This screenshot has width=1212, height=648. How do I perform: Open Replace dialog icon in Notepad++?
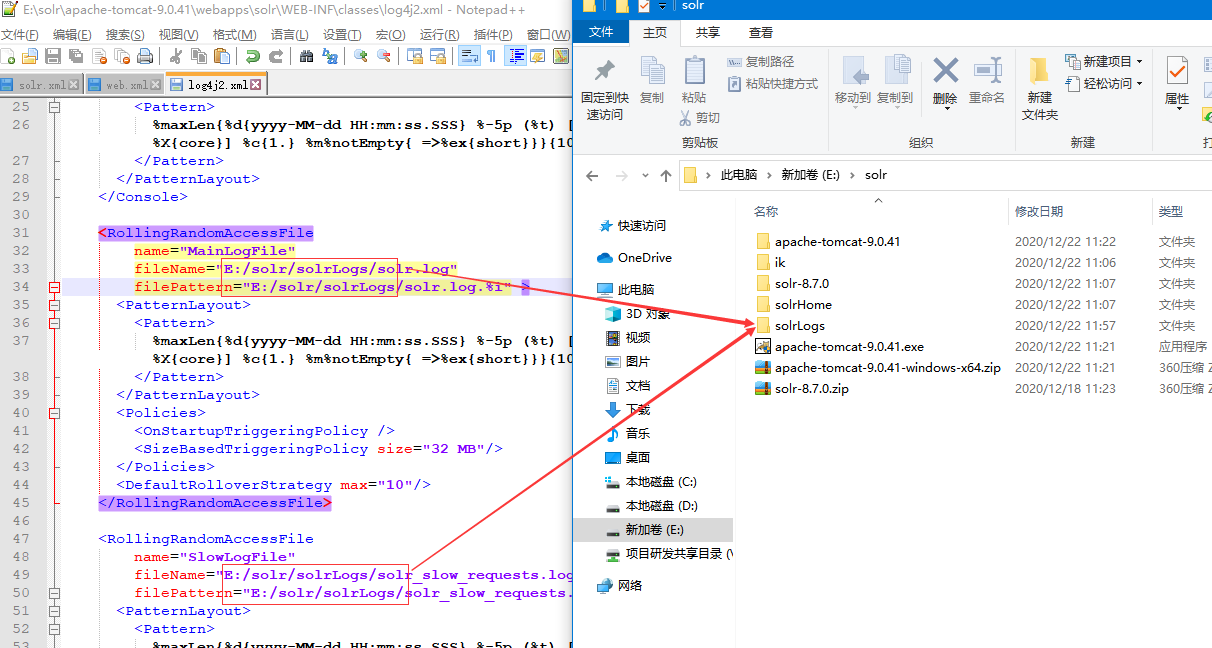coord(330,56)
